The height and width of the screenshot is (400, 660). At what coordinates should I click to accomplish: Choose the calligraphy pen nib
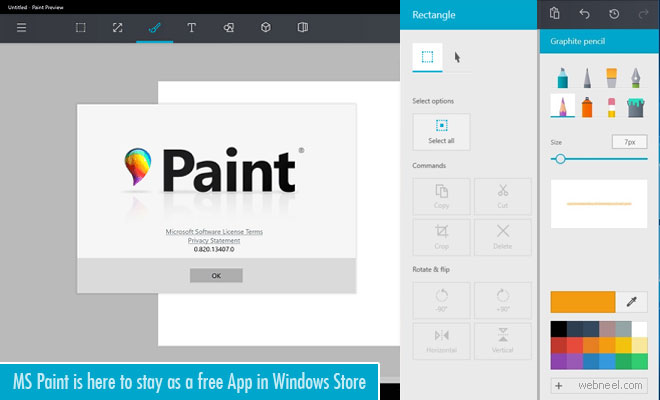[x=636, y=77]
